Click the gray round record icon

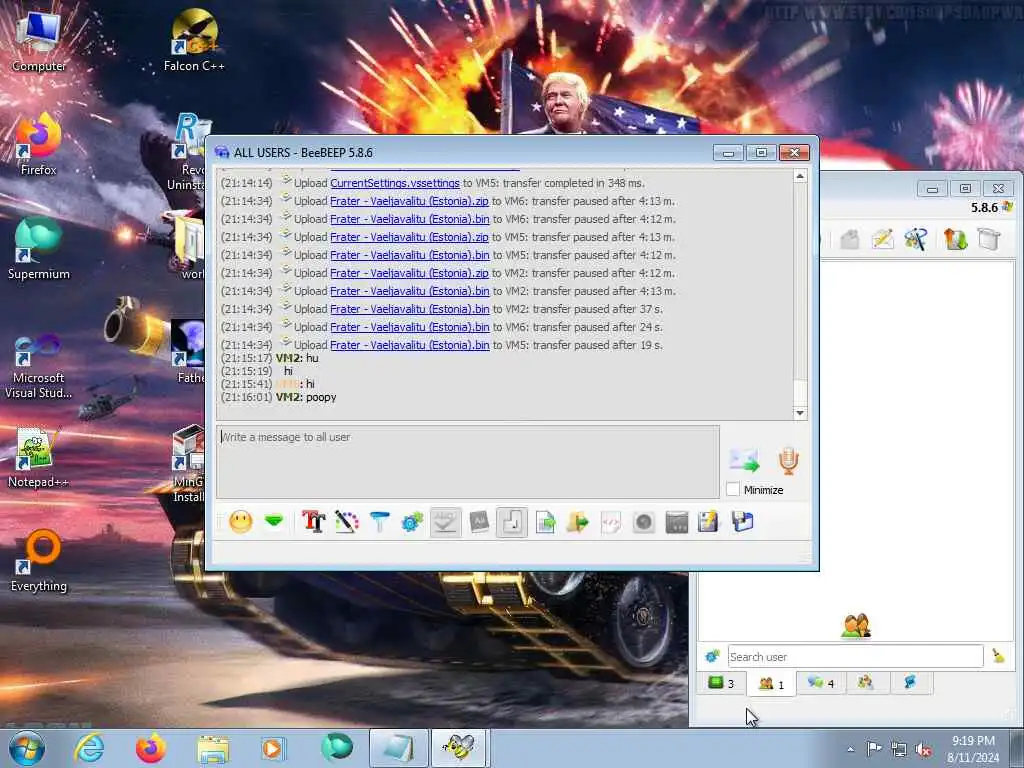644,522
